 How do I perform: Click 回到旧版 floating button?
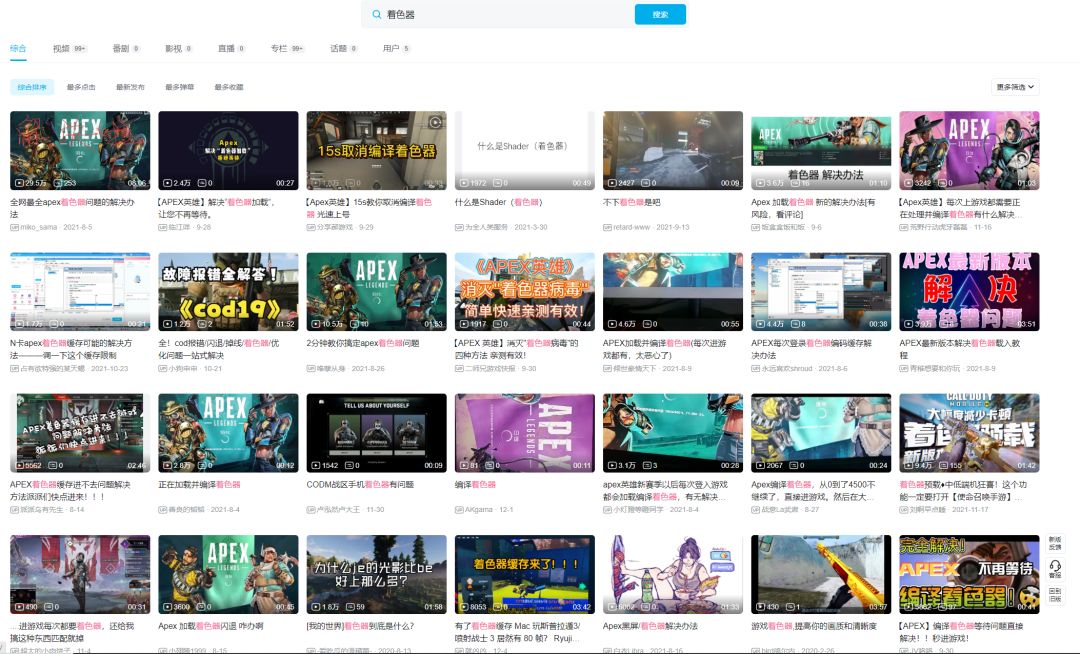coord(1055,595)
